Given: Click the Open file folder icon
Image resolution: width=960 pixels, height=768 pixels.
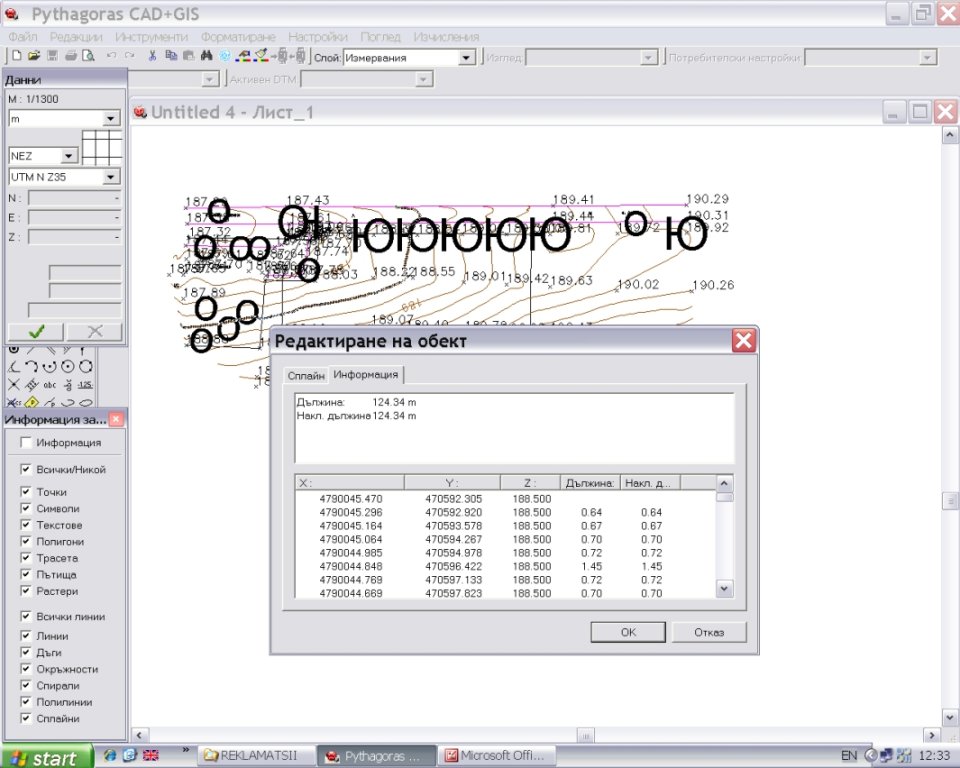Looking at the screenshot, I should pos(33,57).
